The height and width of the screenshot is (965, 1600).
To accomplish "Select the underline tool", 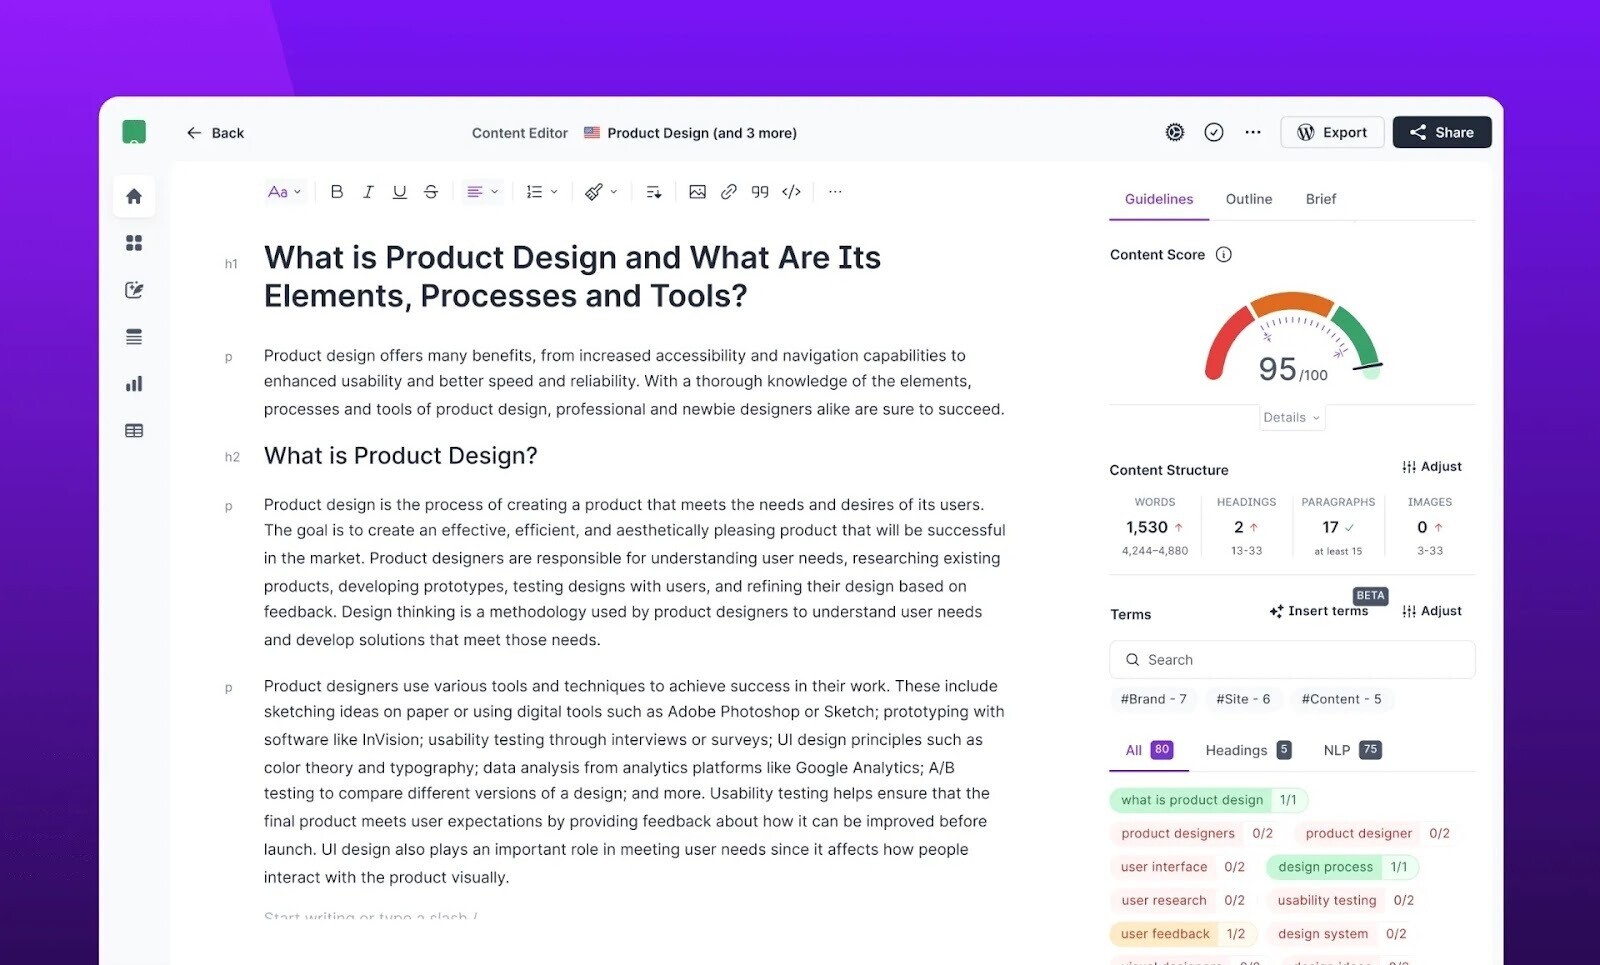I will point(399,191).
